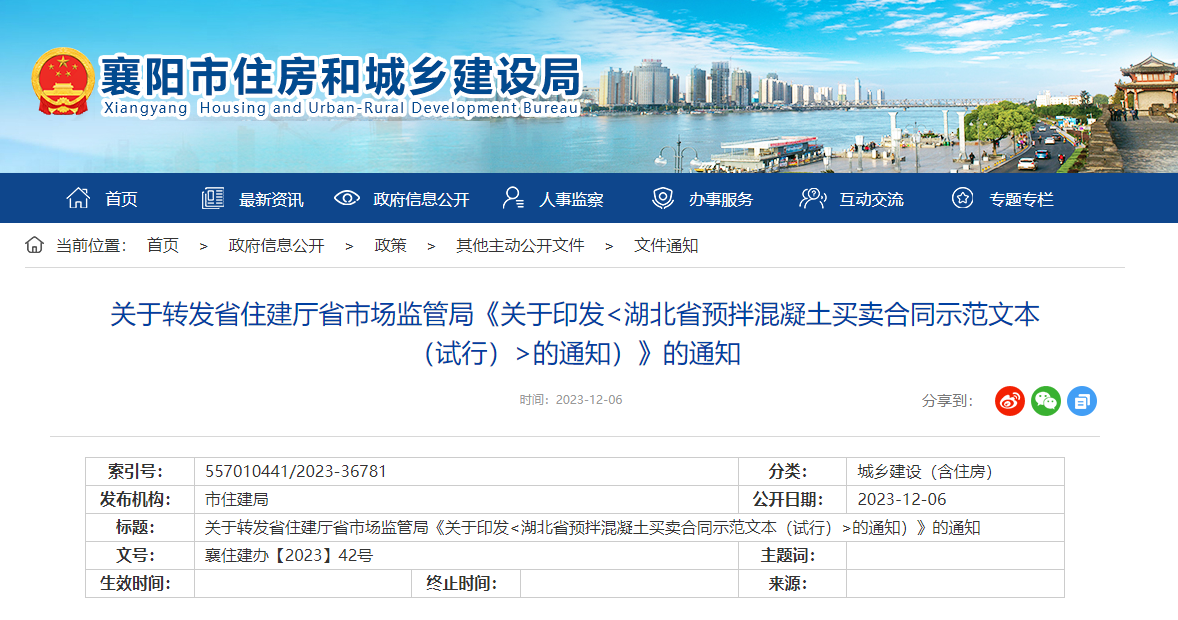Click the eye icon for government disclosure

[346, 198]
